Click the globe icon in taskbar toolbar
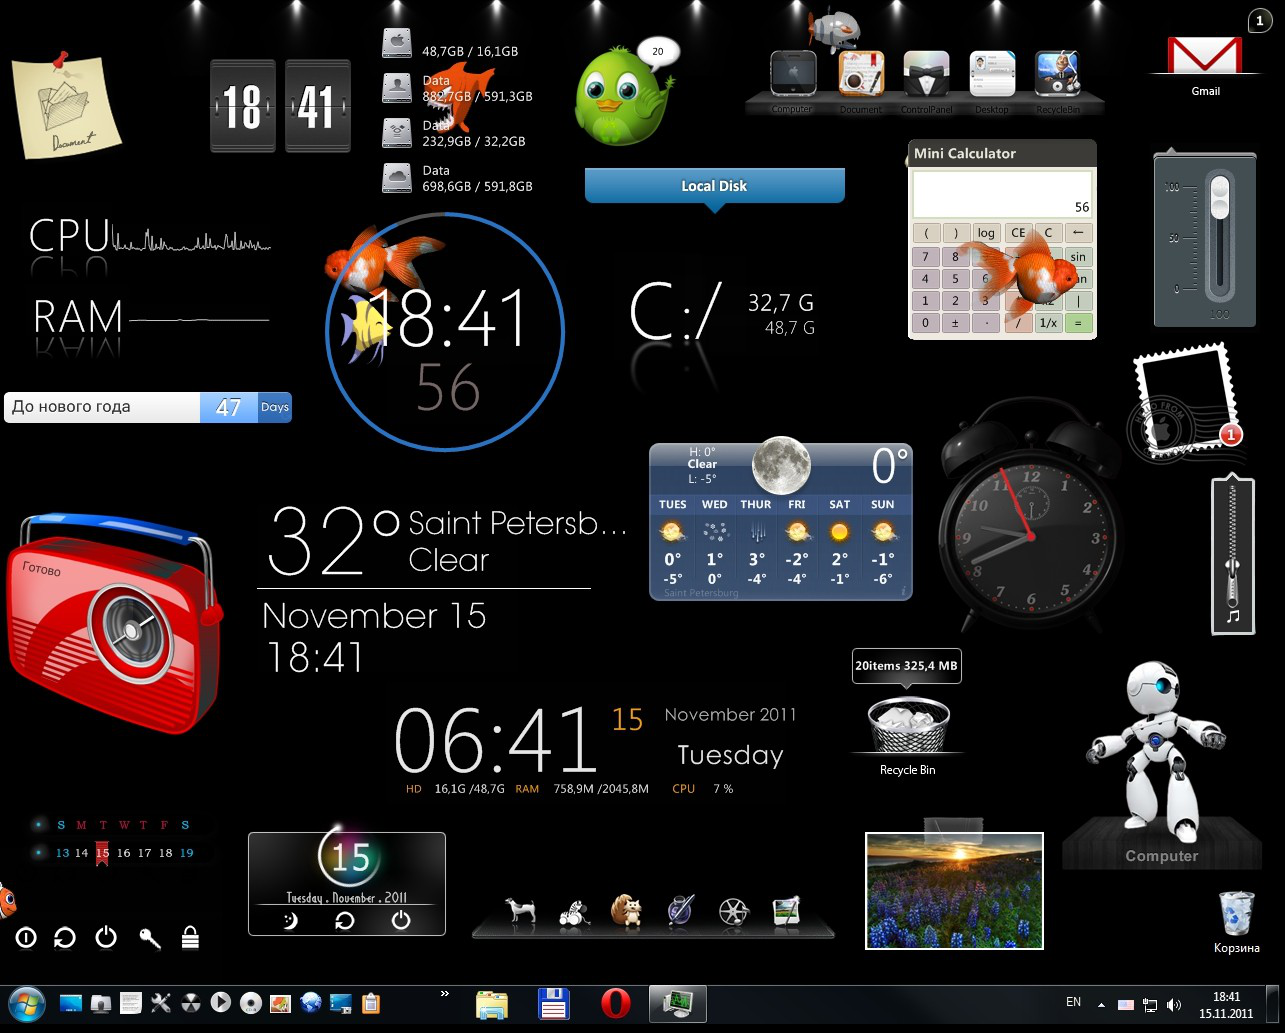Screen dimensions: 1285x1033 click(x=311, y=1003)
